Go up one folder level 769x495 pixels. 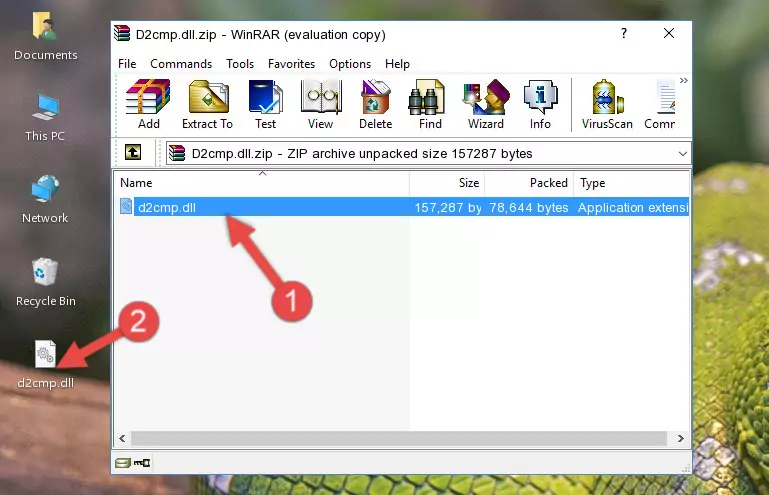tap(133, 153)
